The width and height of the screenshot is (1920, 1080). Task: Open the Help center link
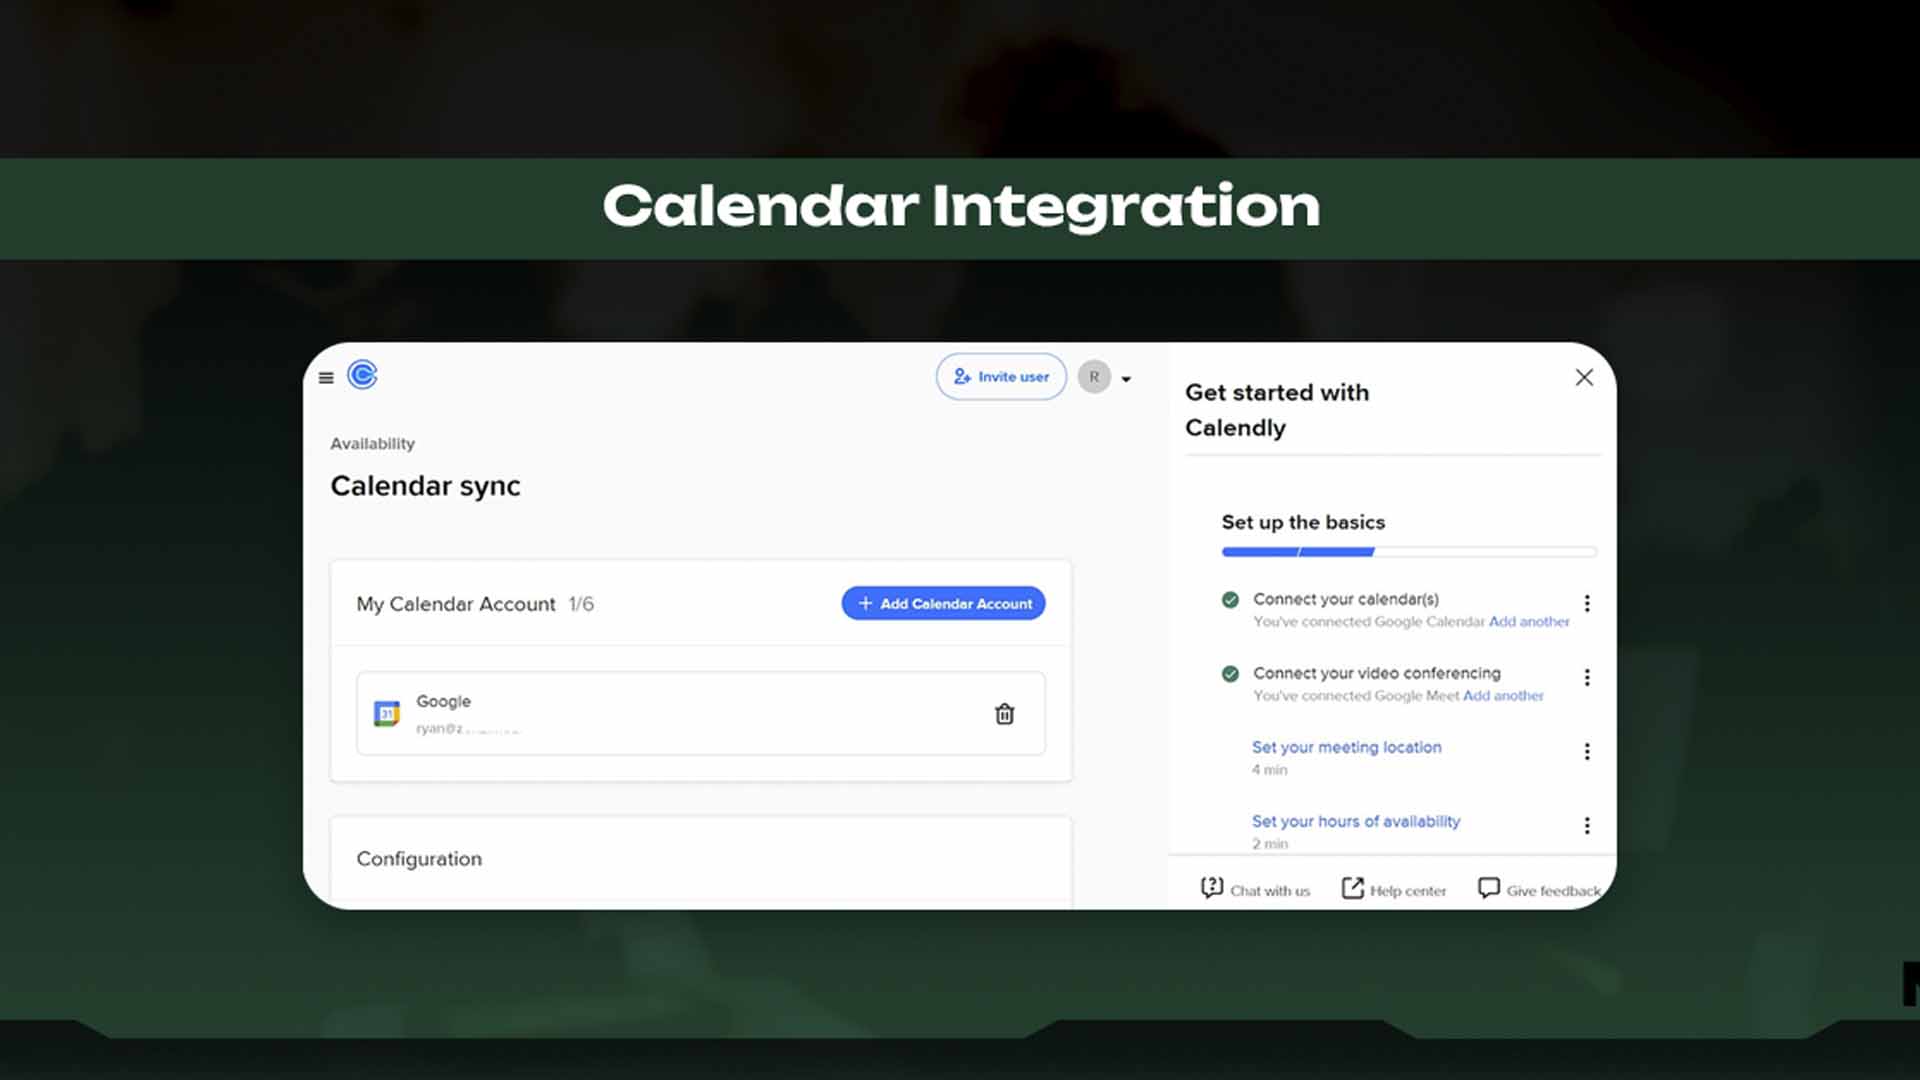click(1394, 889)
